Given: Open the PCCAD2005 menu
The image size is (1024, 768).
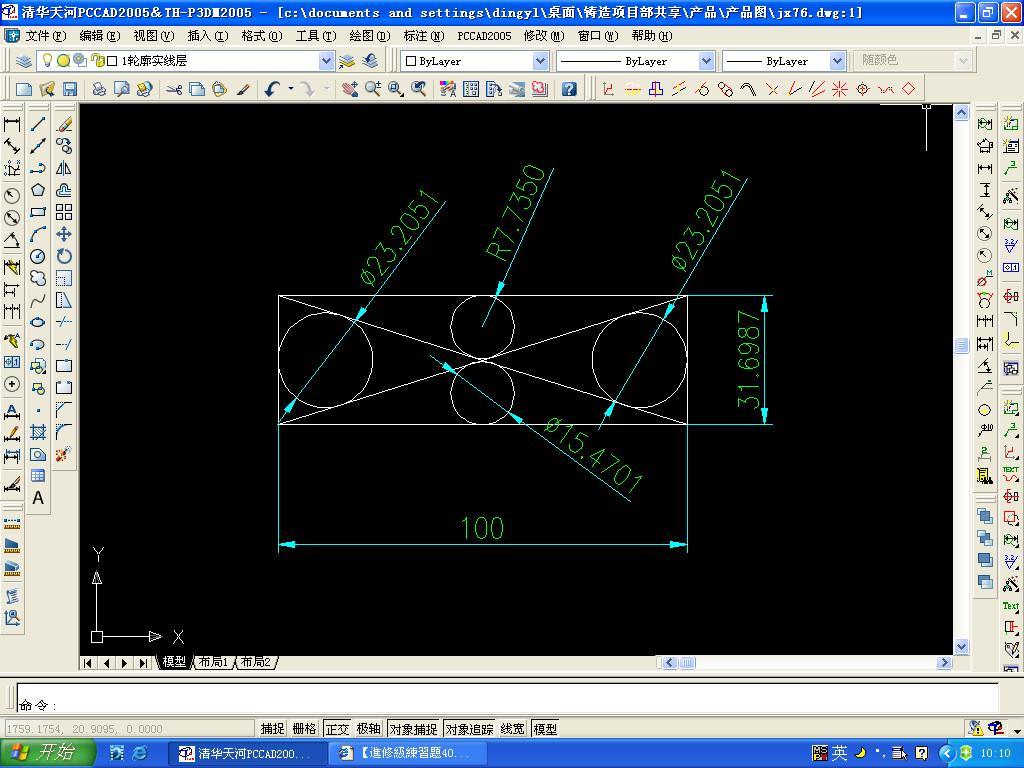Looking at the screenshot, I should pos(484,36).
